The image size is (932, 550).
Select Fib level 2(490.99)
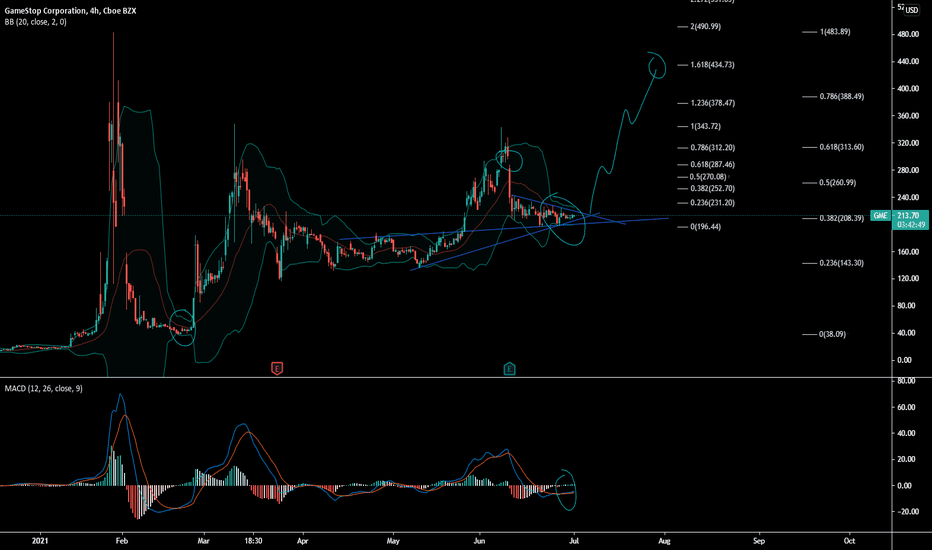pos(706,27)
